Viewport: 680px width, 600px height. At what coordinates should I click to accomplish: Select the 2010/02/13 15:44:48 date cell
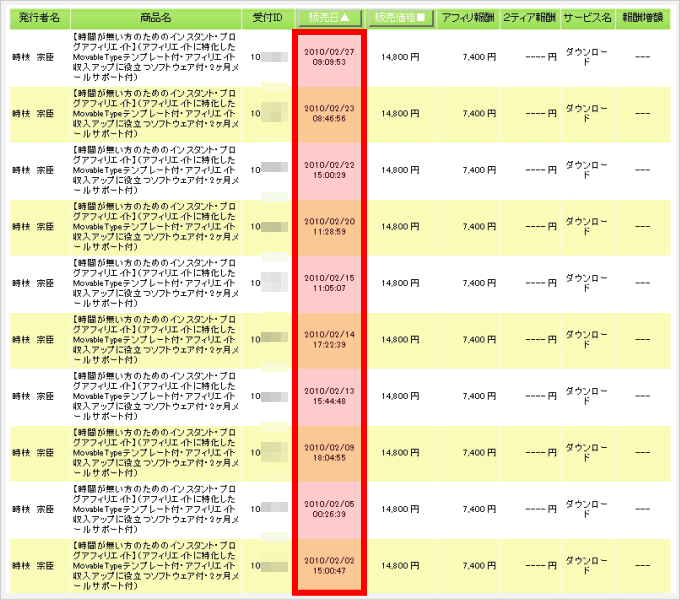click(329, 395)
